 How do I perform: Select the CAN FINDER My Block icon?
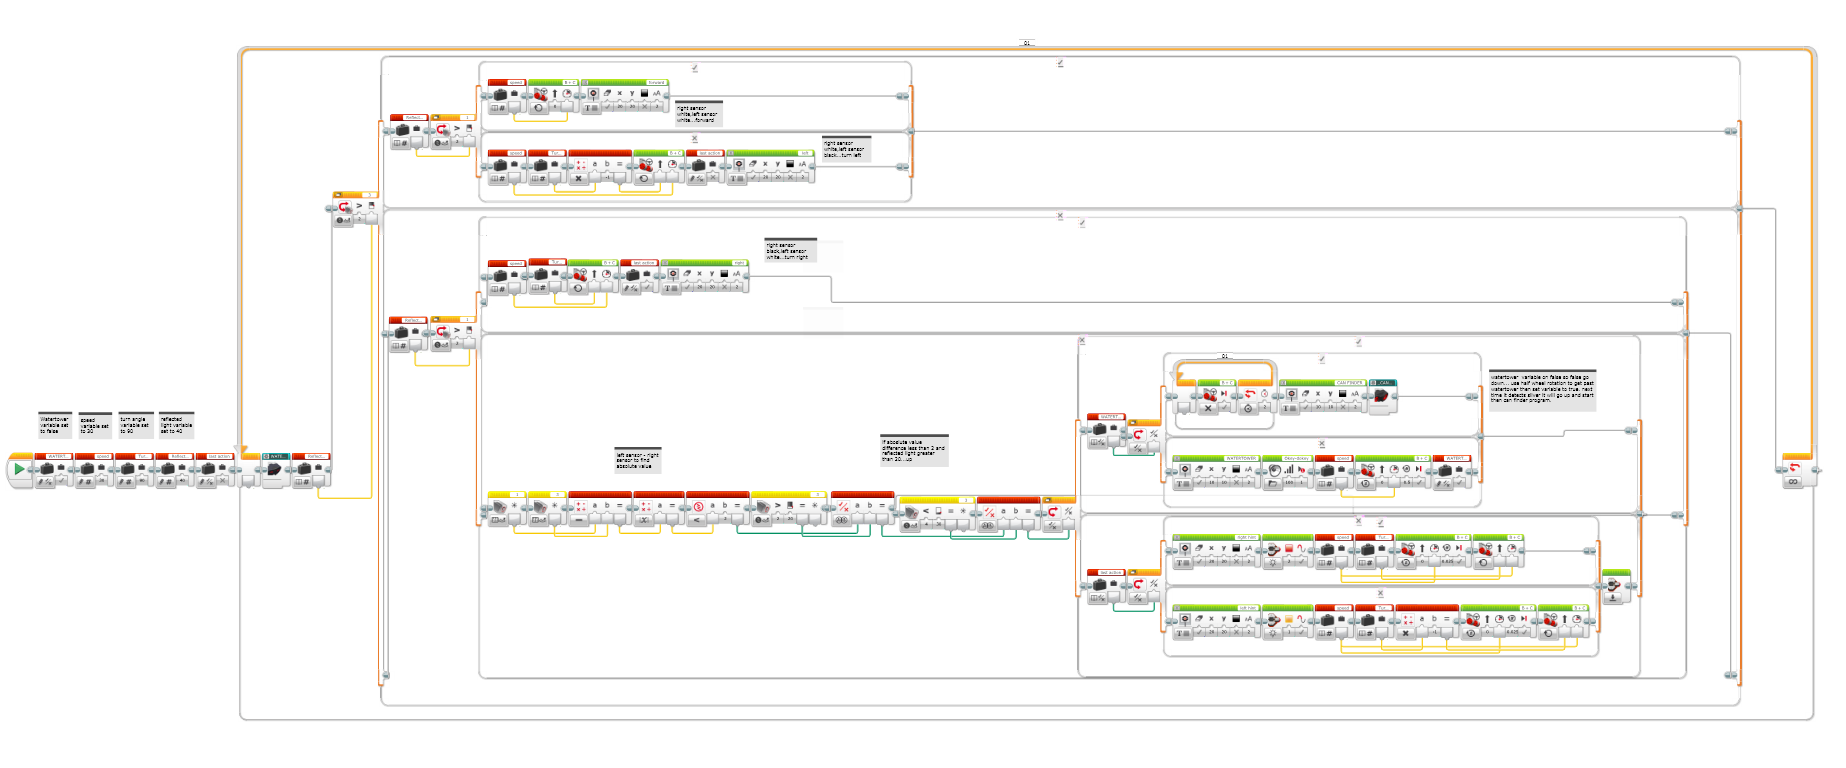click(x=1381, y=396)
